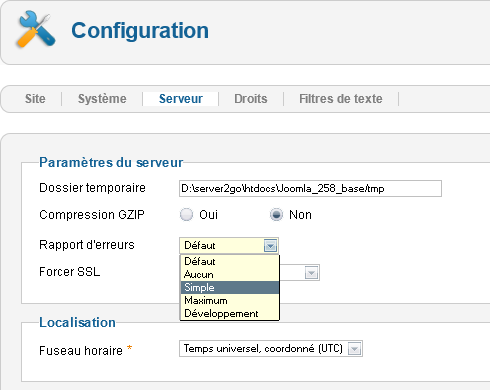Select the Serveur tab
Image resolution: width=490 pixels, height=390 pixels.
coord(181,99)
